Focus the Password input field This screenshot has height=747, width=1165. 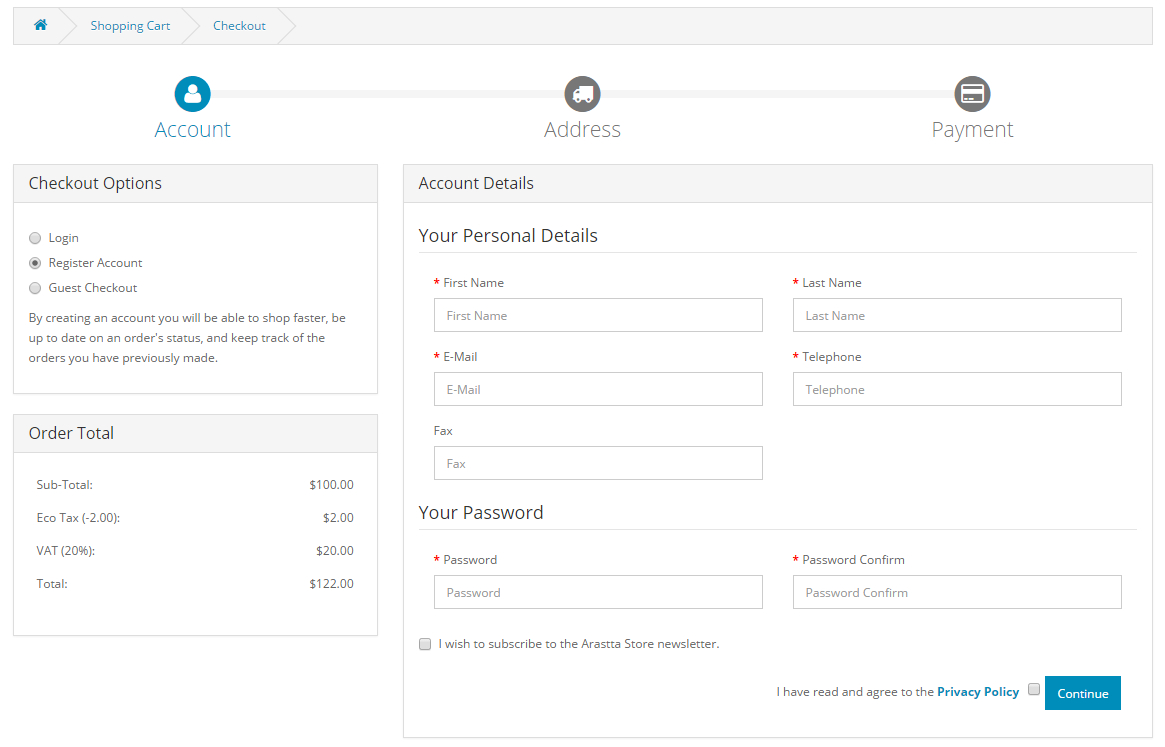pyautogui.click(x=598, y=592)
